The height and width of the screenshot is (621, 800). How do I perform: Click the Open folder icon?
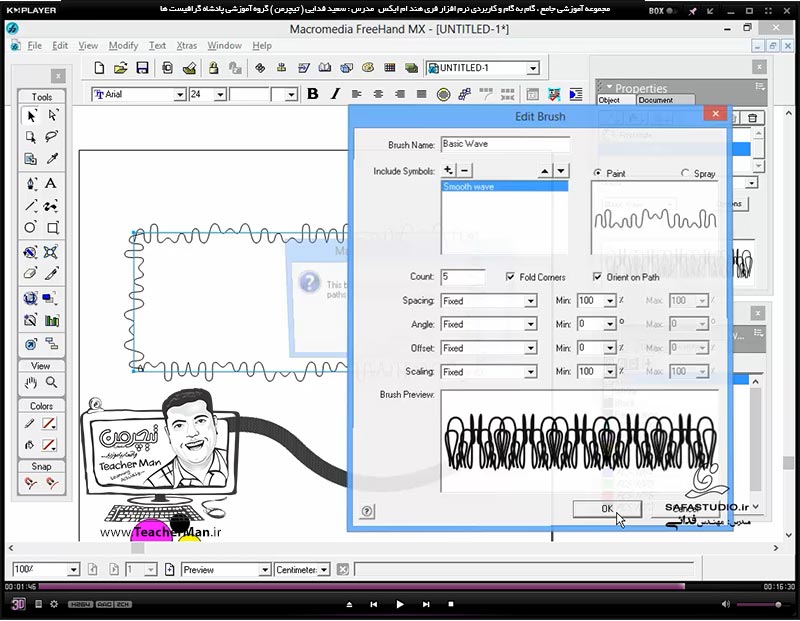click(x=120, y=68)
